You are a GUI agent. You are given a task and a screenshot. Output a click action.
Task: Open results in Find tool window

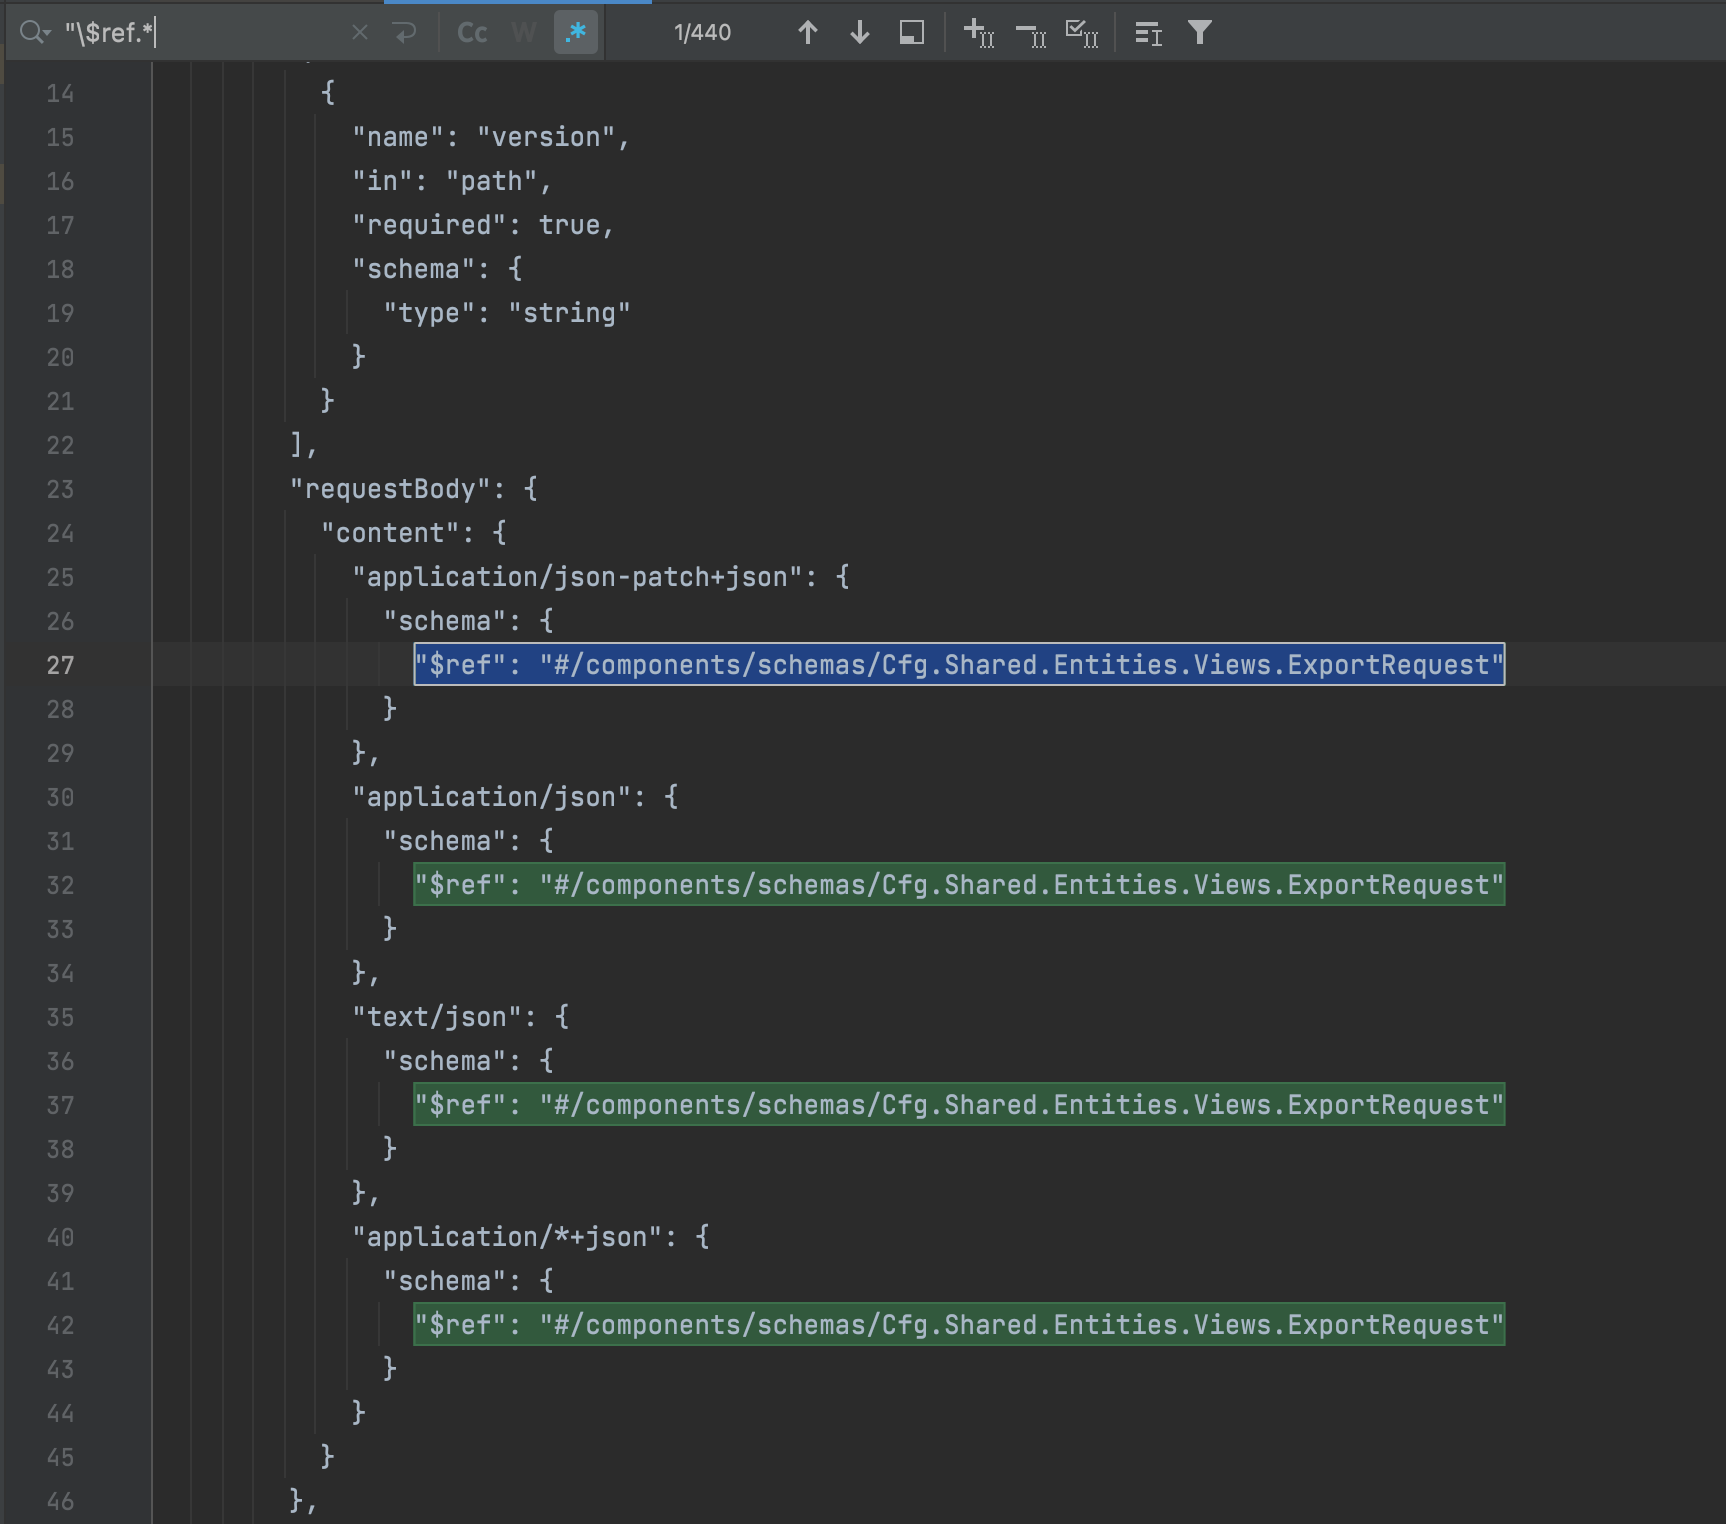tap(912, 33)
